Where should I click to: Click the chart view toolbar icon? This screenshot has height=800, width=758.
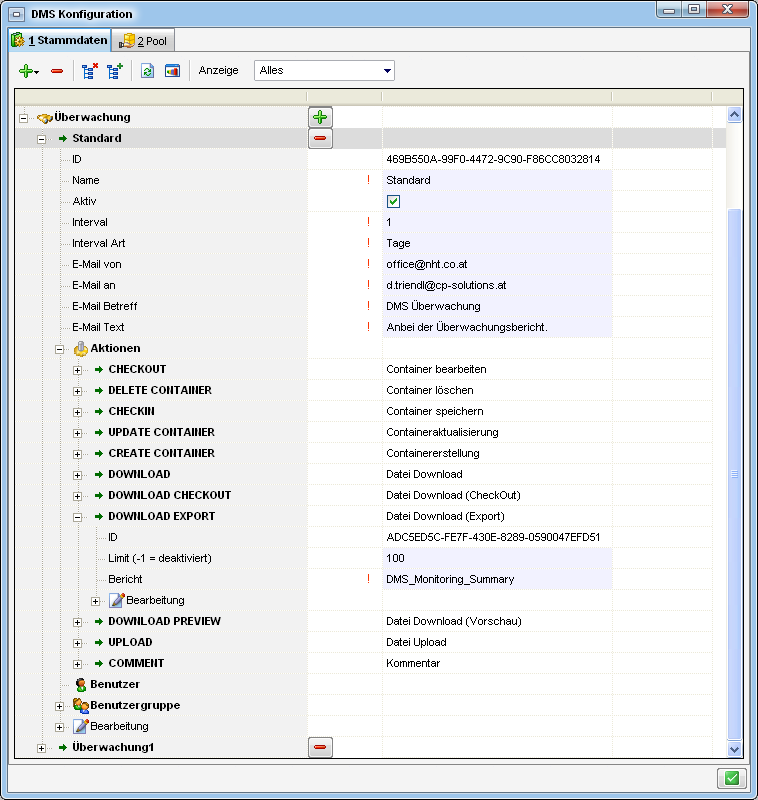click(x=172, y=71)
